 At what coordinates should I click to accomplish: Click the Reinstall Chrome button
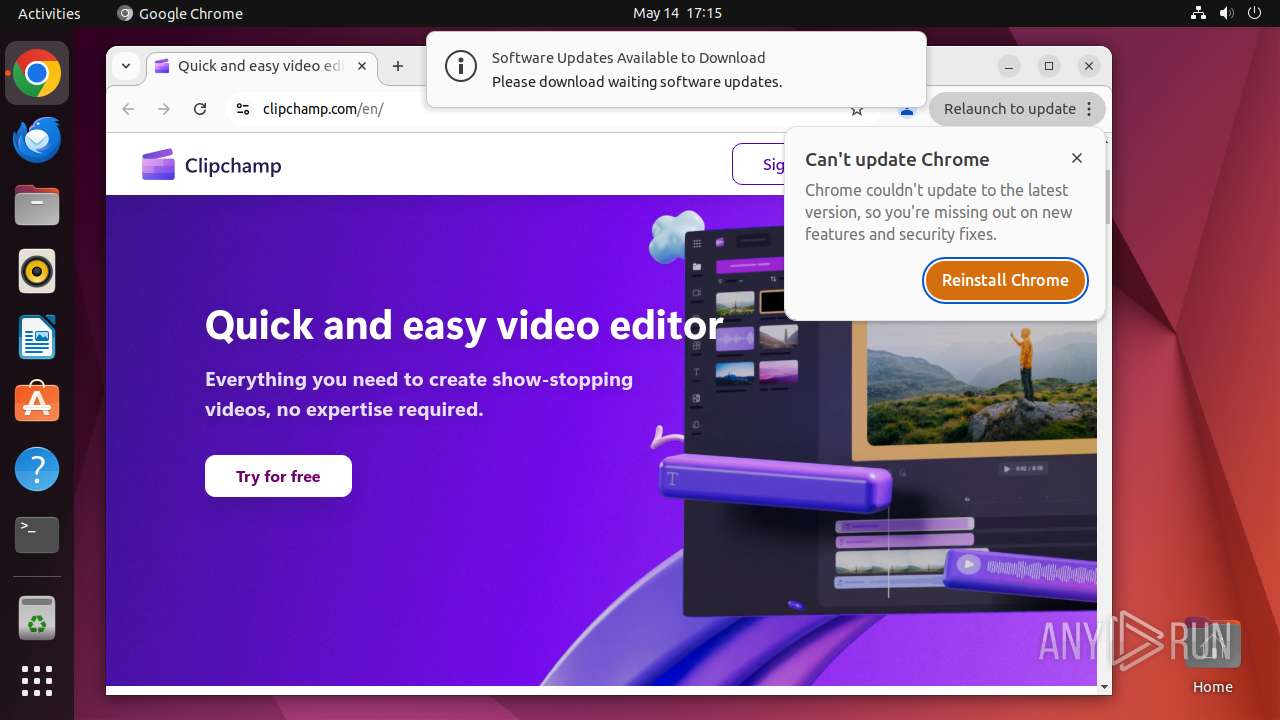[x=1005, y=280]
